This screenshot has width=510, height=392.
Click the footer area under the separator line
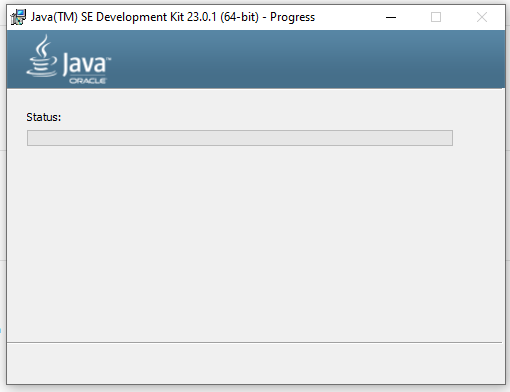point(255,363)
